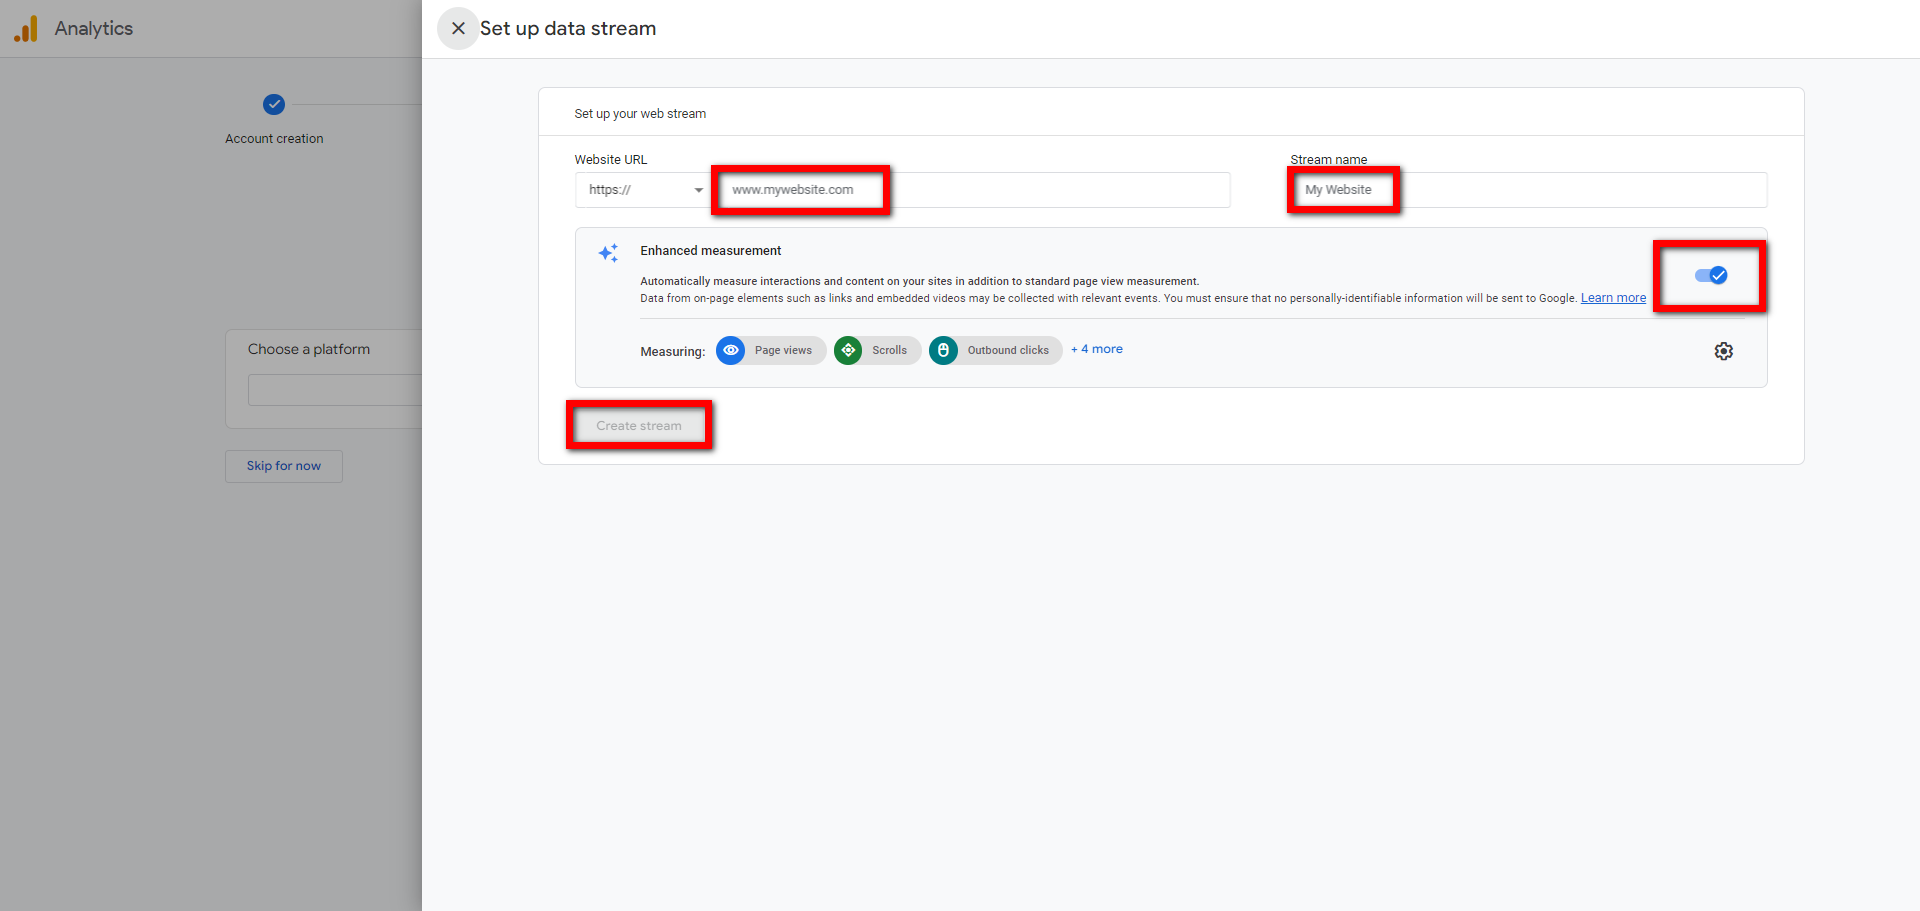Open the Learn more link
This screenshot has width=1920, height=911.
(1612, 297)
